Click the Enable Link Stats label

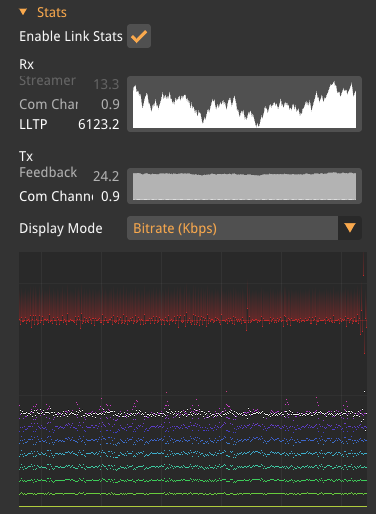click(71, 36)
